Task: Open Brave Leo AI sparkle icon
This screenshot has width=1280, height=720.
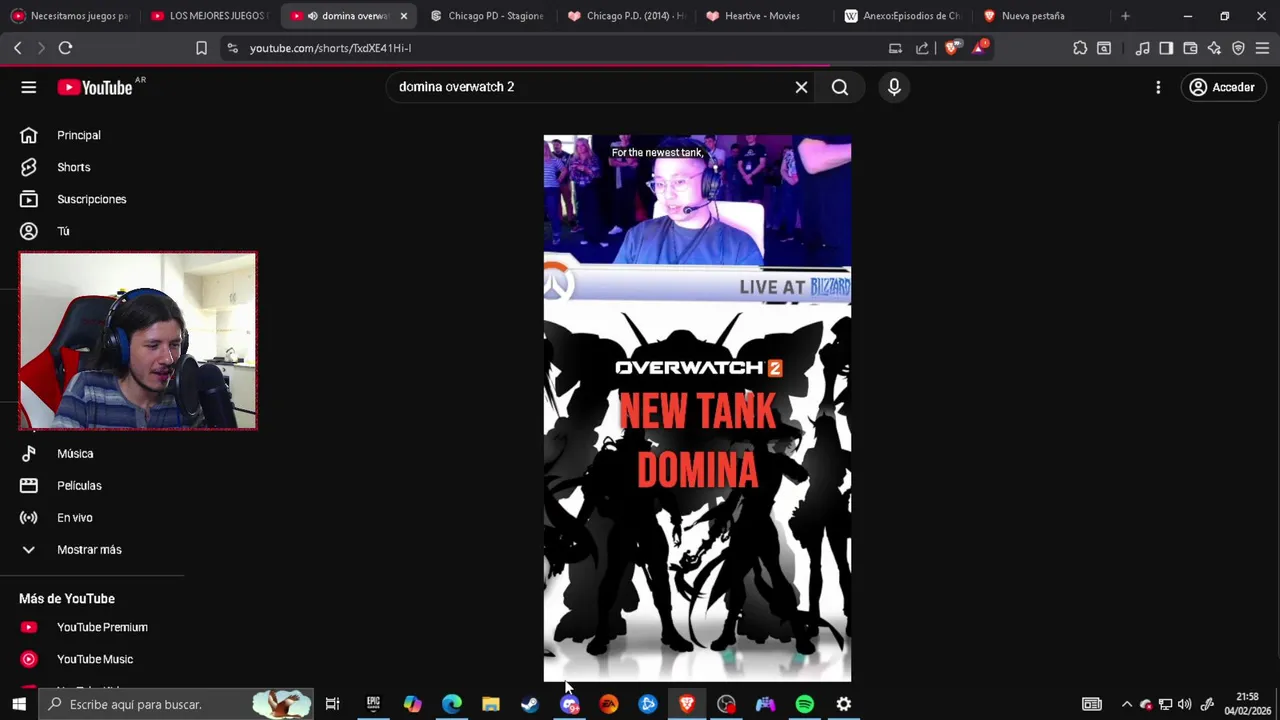Action: (x=1214, y=48)
